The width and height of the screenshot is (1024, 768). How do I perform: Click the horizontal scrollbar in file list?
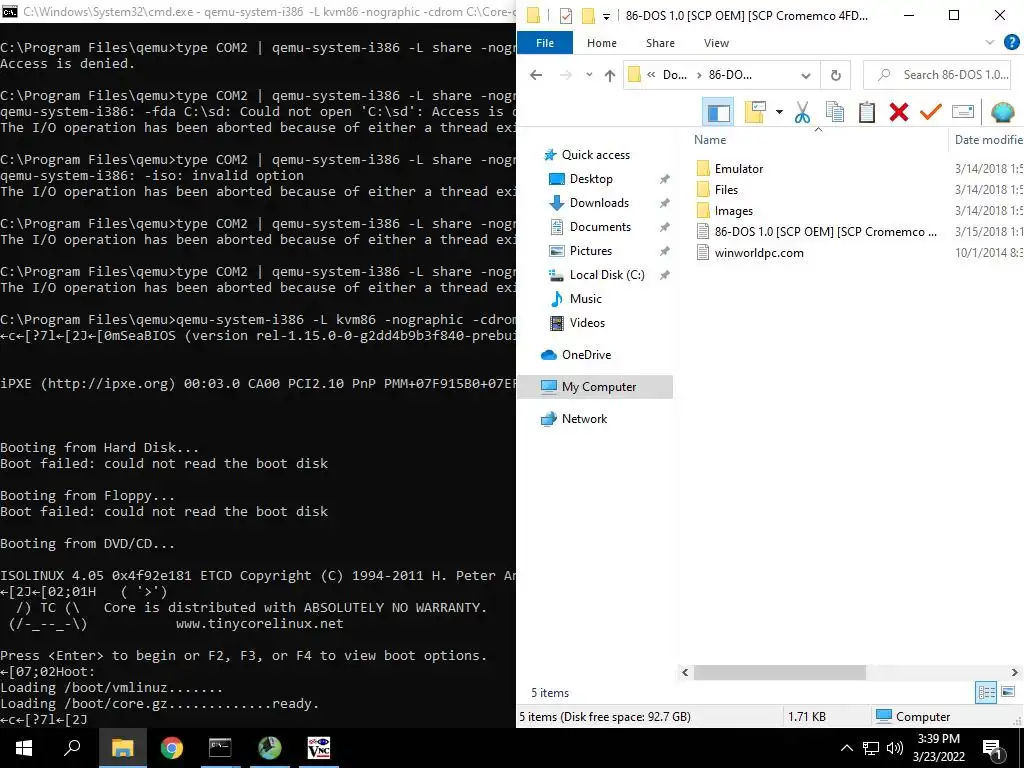coord(779,672)
